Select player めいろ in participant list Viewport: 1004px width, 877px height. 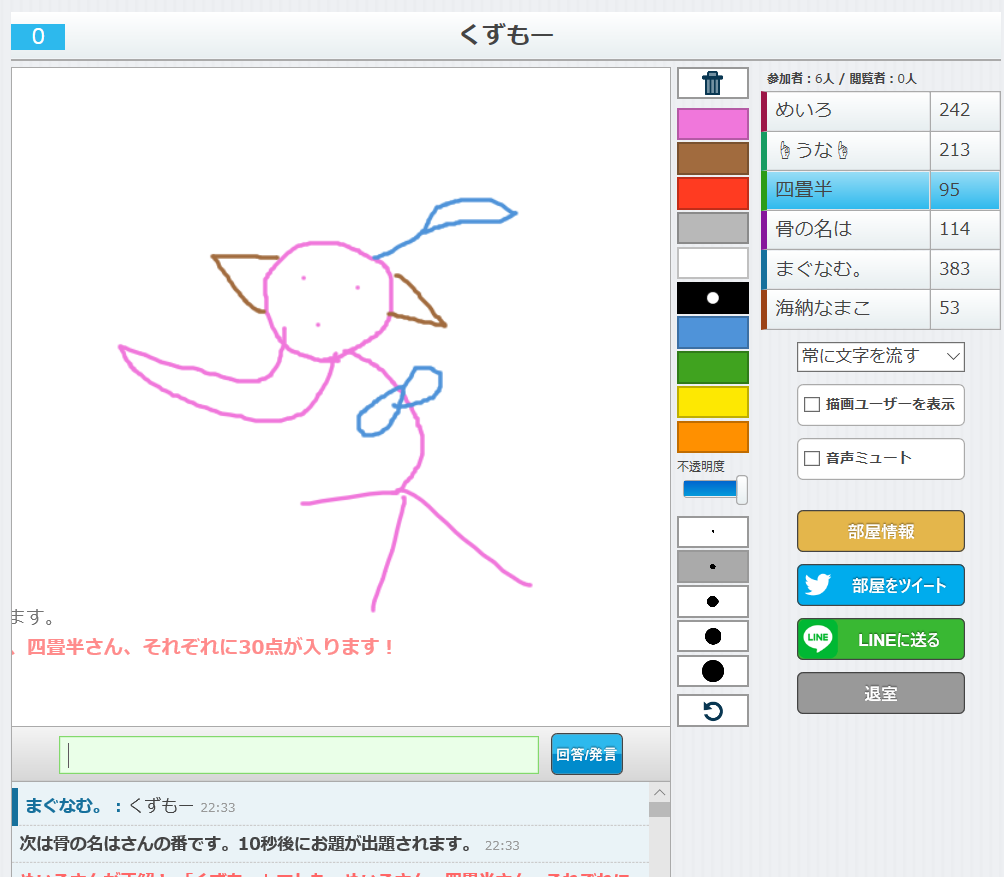click(846, 111)
